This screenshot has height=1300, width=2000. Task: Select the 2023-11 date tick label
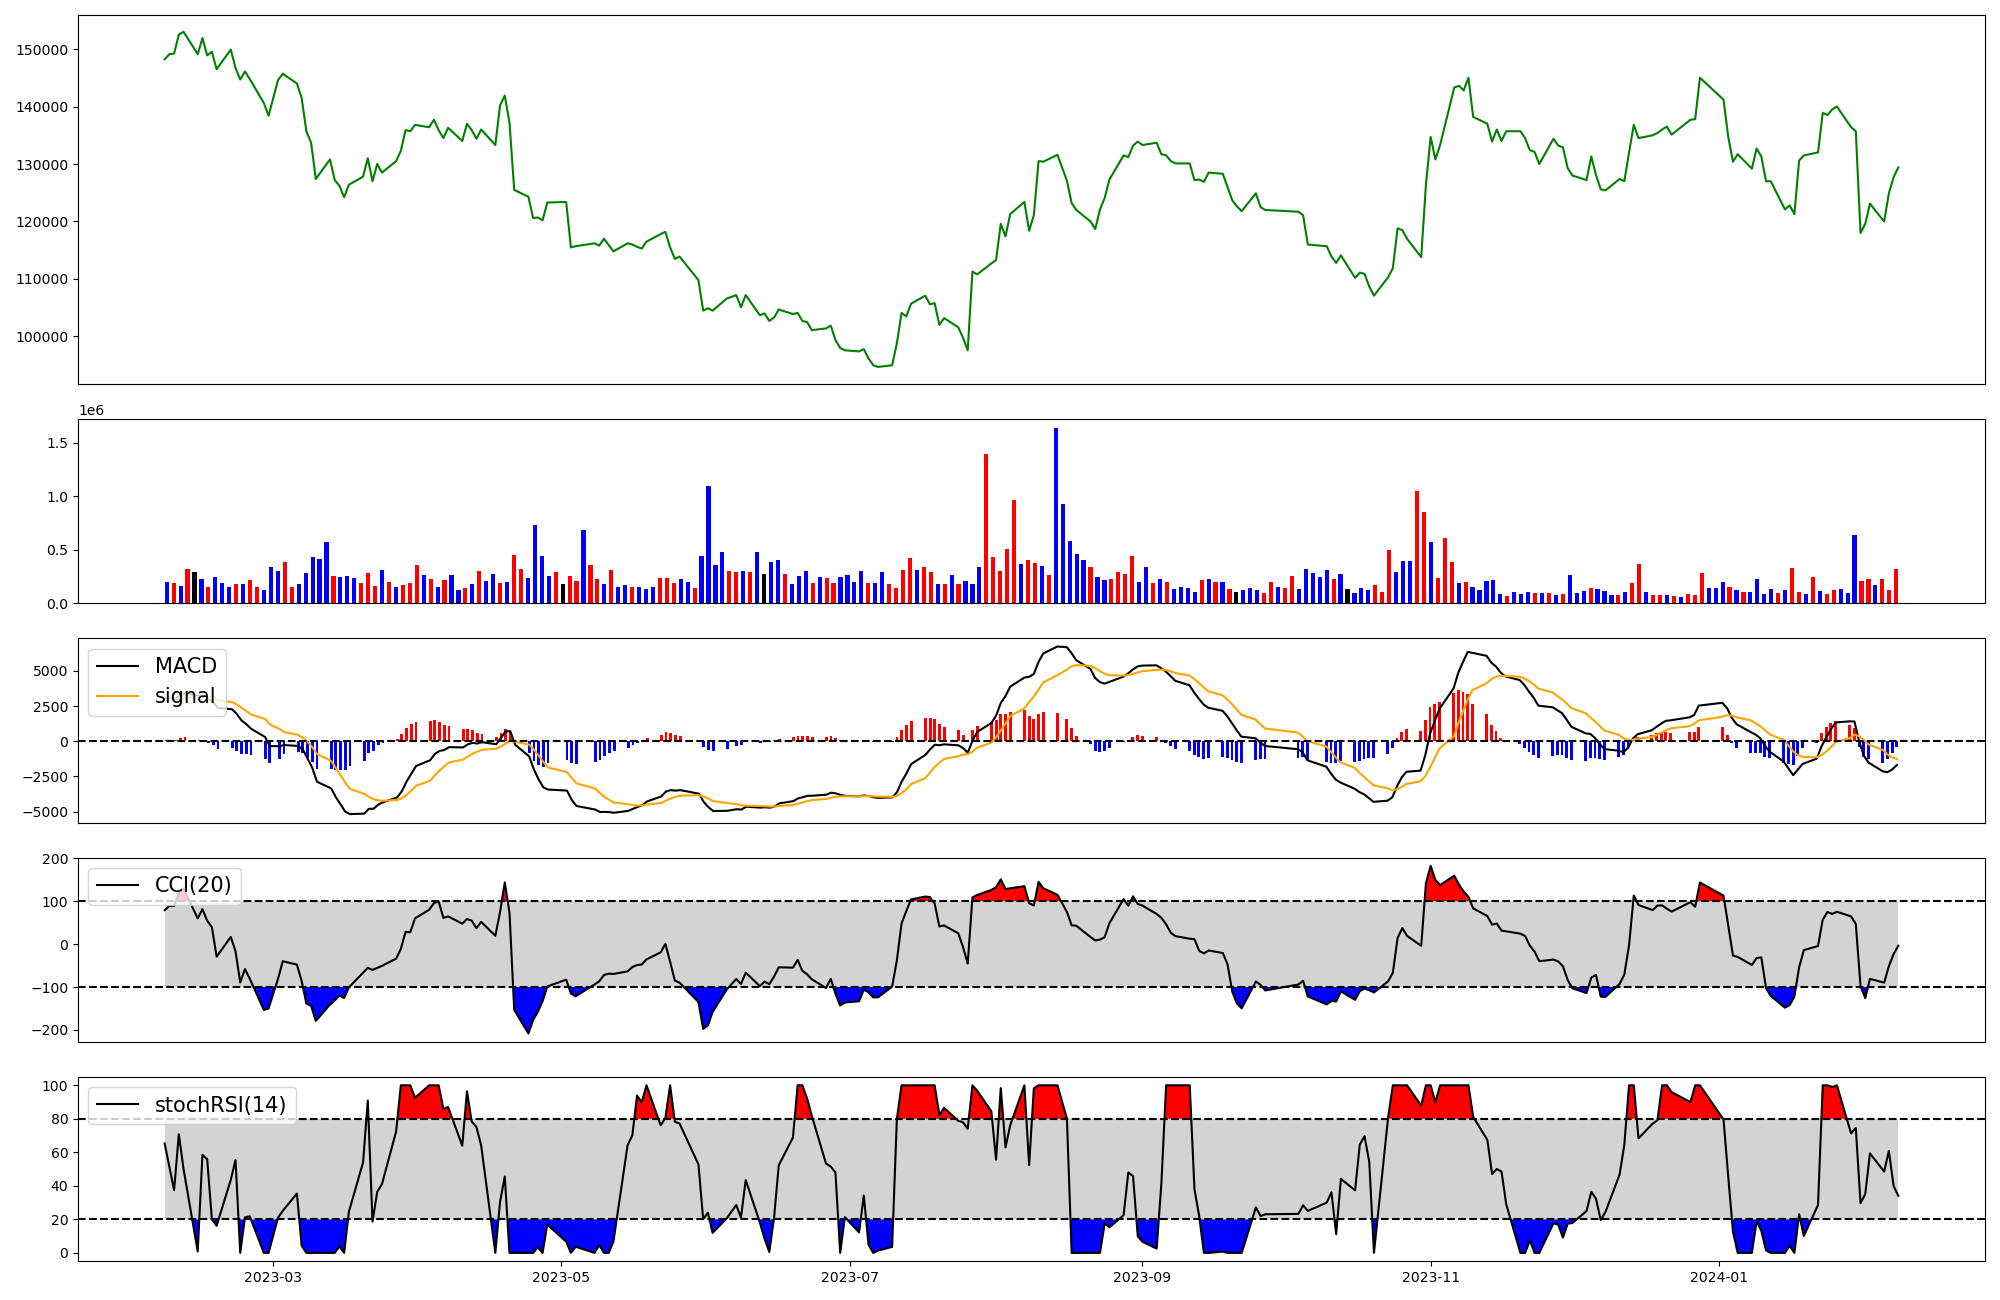tap(1431, 1277)
